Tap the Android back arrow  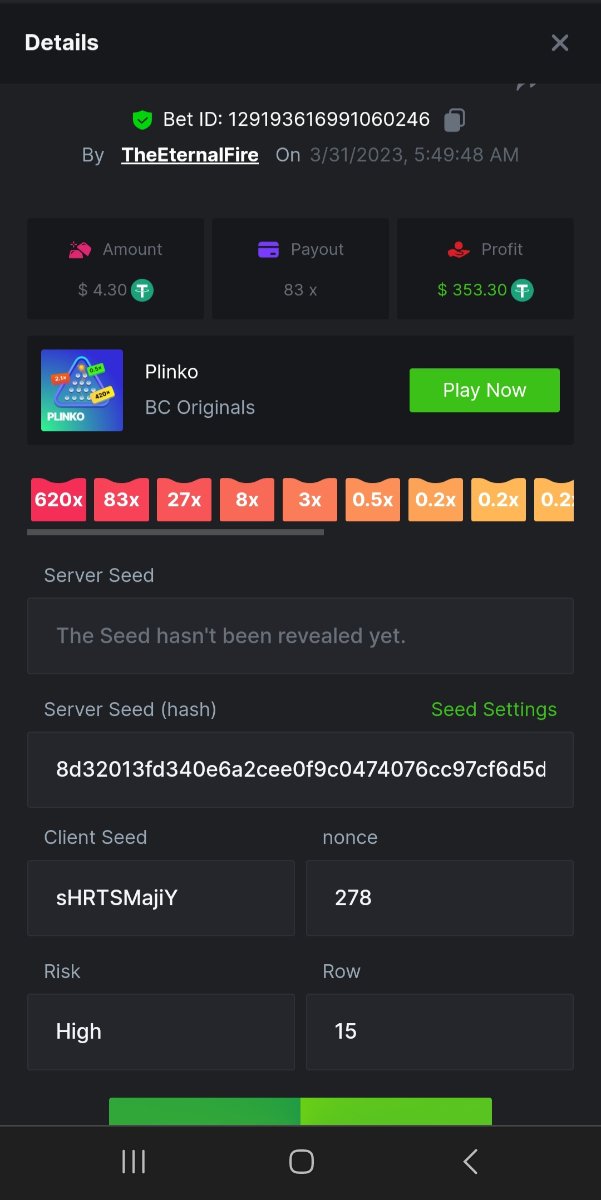pos(470,1161)
